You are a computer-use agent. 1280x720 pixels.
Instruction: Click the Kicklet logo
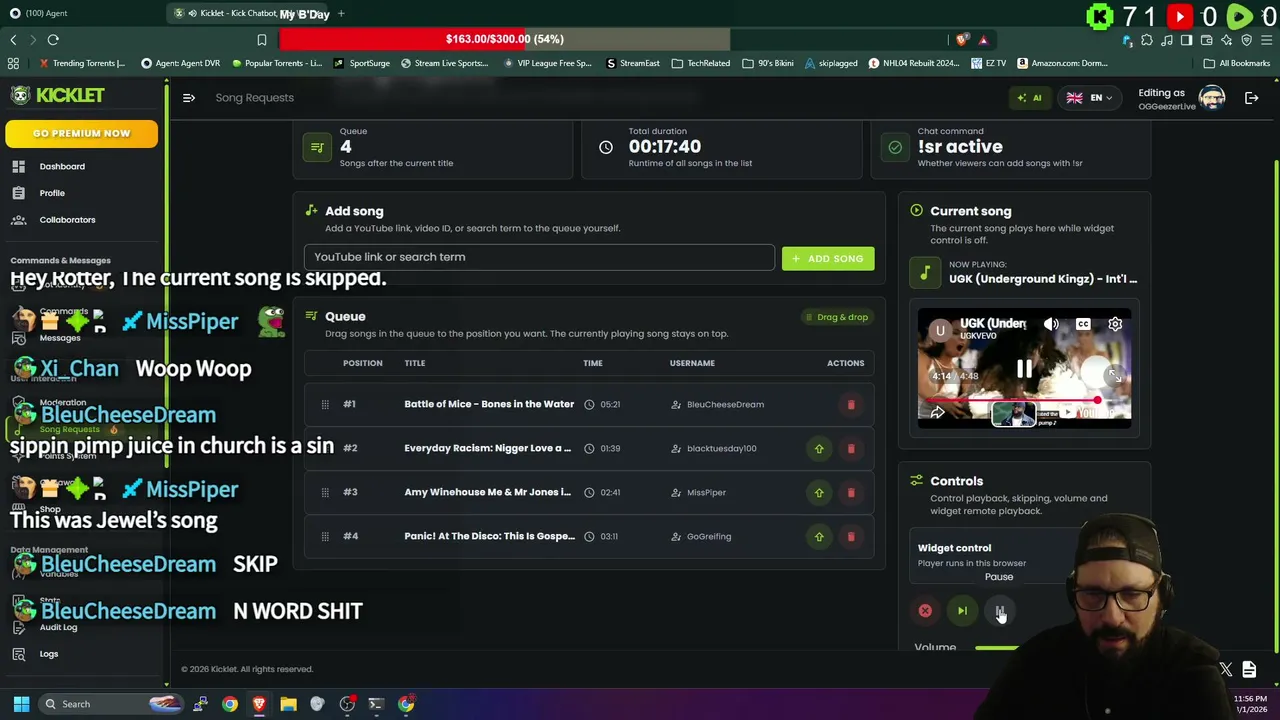[x=57, y=95]
